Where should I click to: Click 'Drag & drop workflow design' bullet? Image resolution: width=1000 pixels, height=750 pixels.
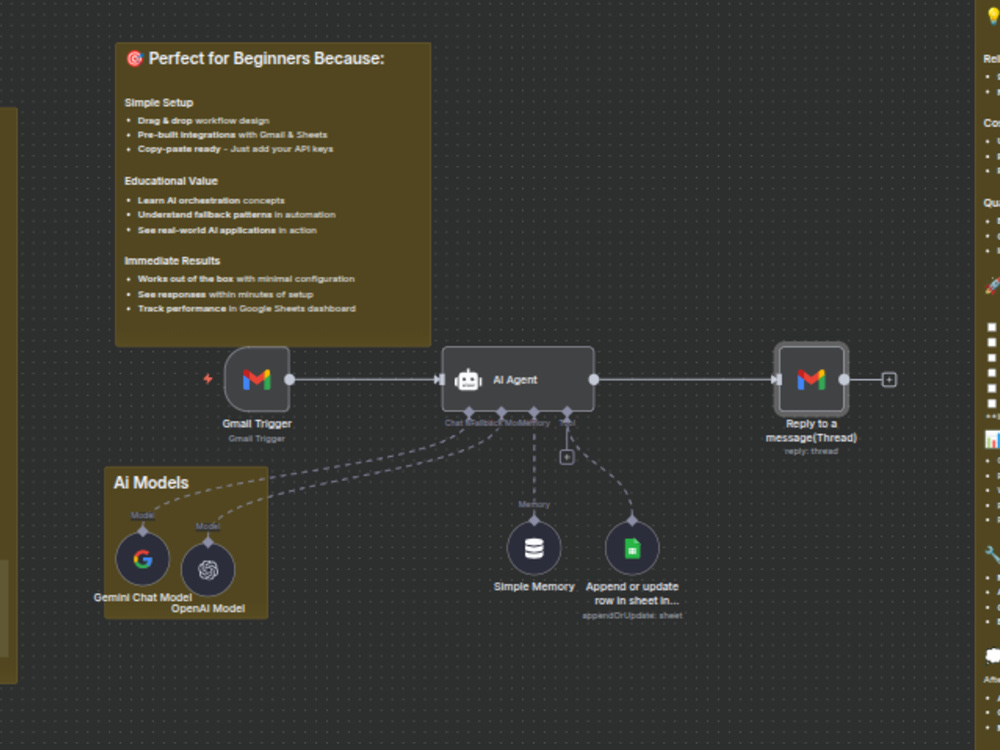(203, 121)
